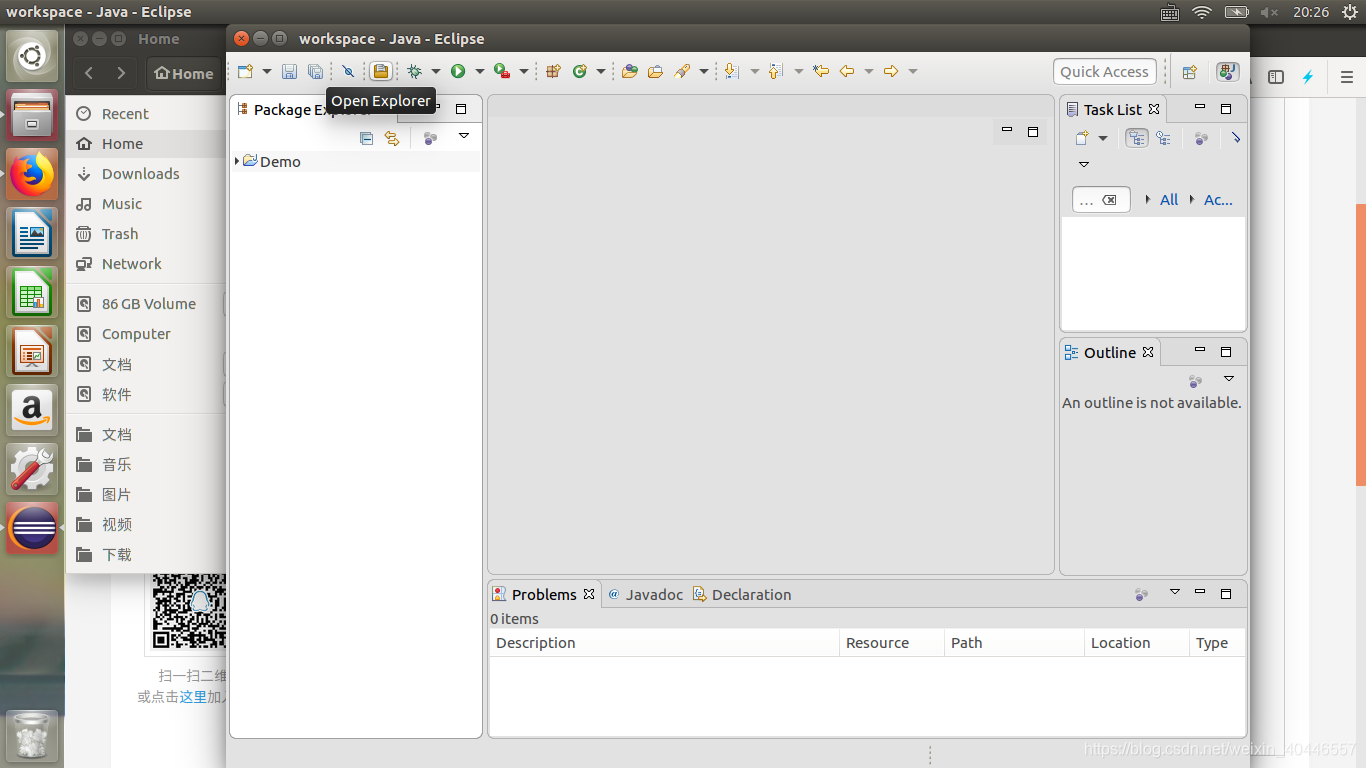Open the Run dropdown arrow
Image resolution: width=1366 pixels, height=768 pixels.
coord(479,71)
